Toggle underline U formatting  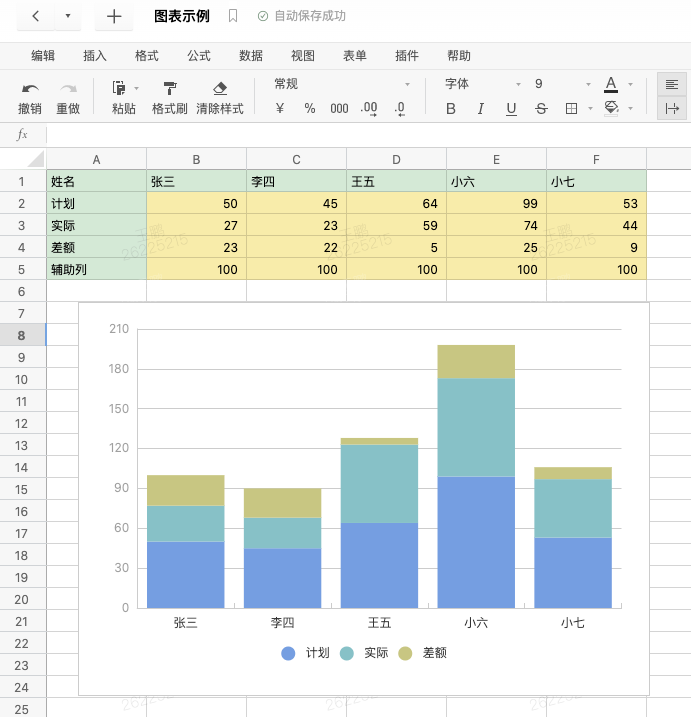pos(511,109)
